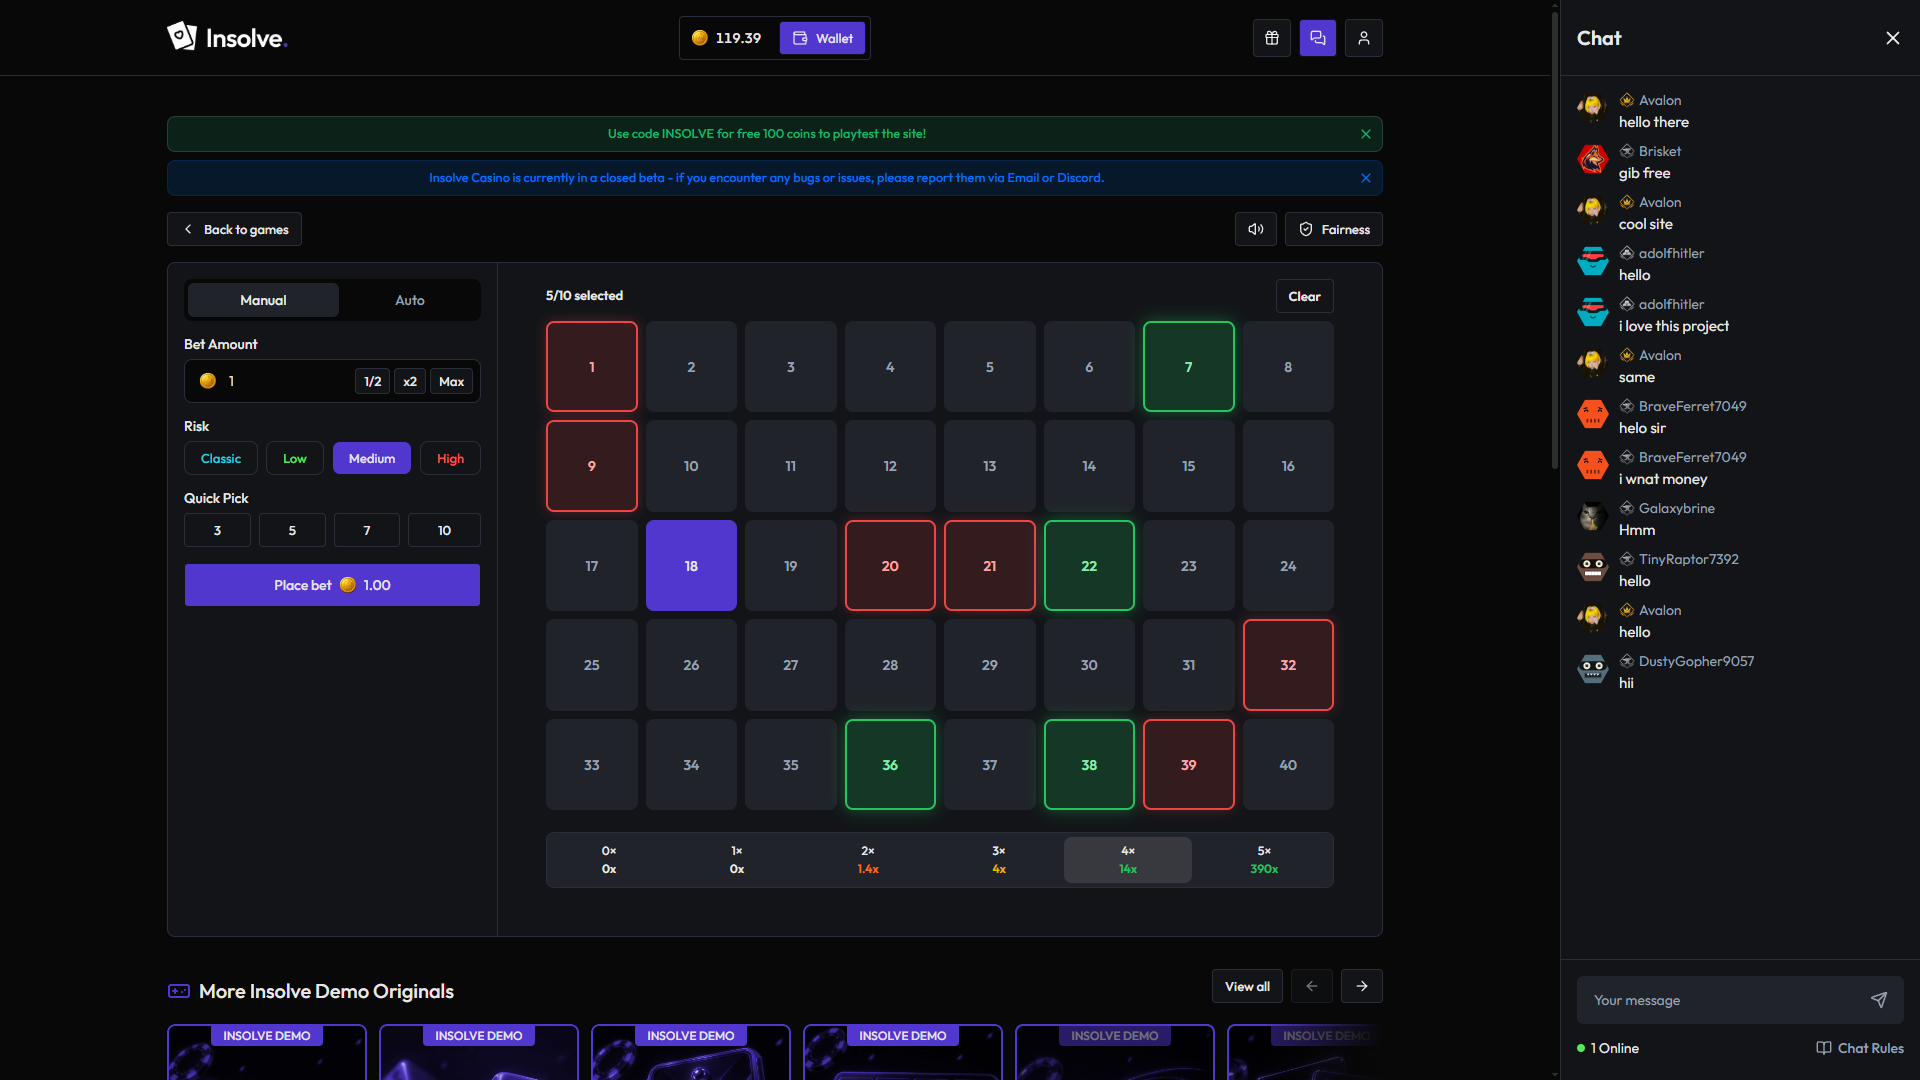Clear selected keno numbers
This screenshot has height=1080, width=1920.
[x=1304, y=296]
